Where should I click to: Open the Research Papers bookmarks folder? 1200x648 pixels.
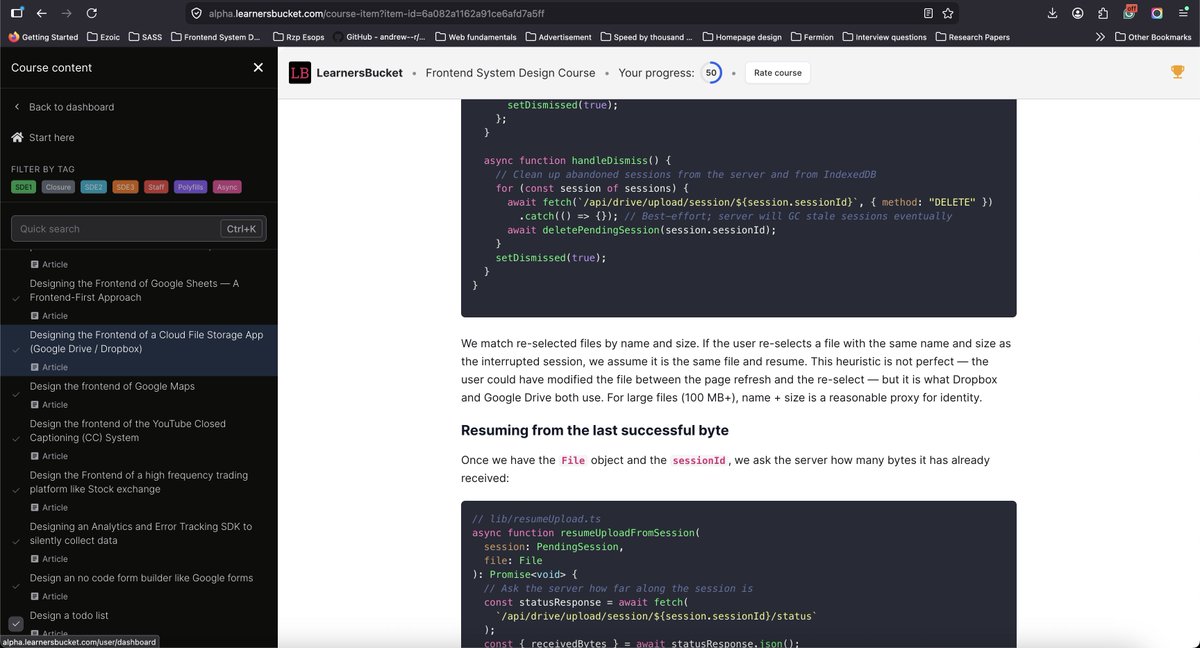click(x=971, y=37)
